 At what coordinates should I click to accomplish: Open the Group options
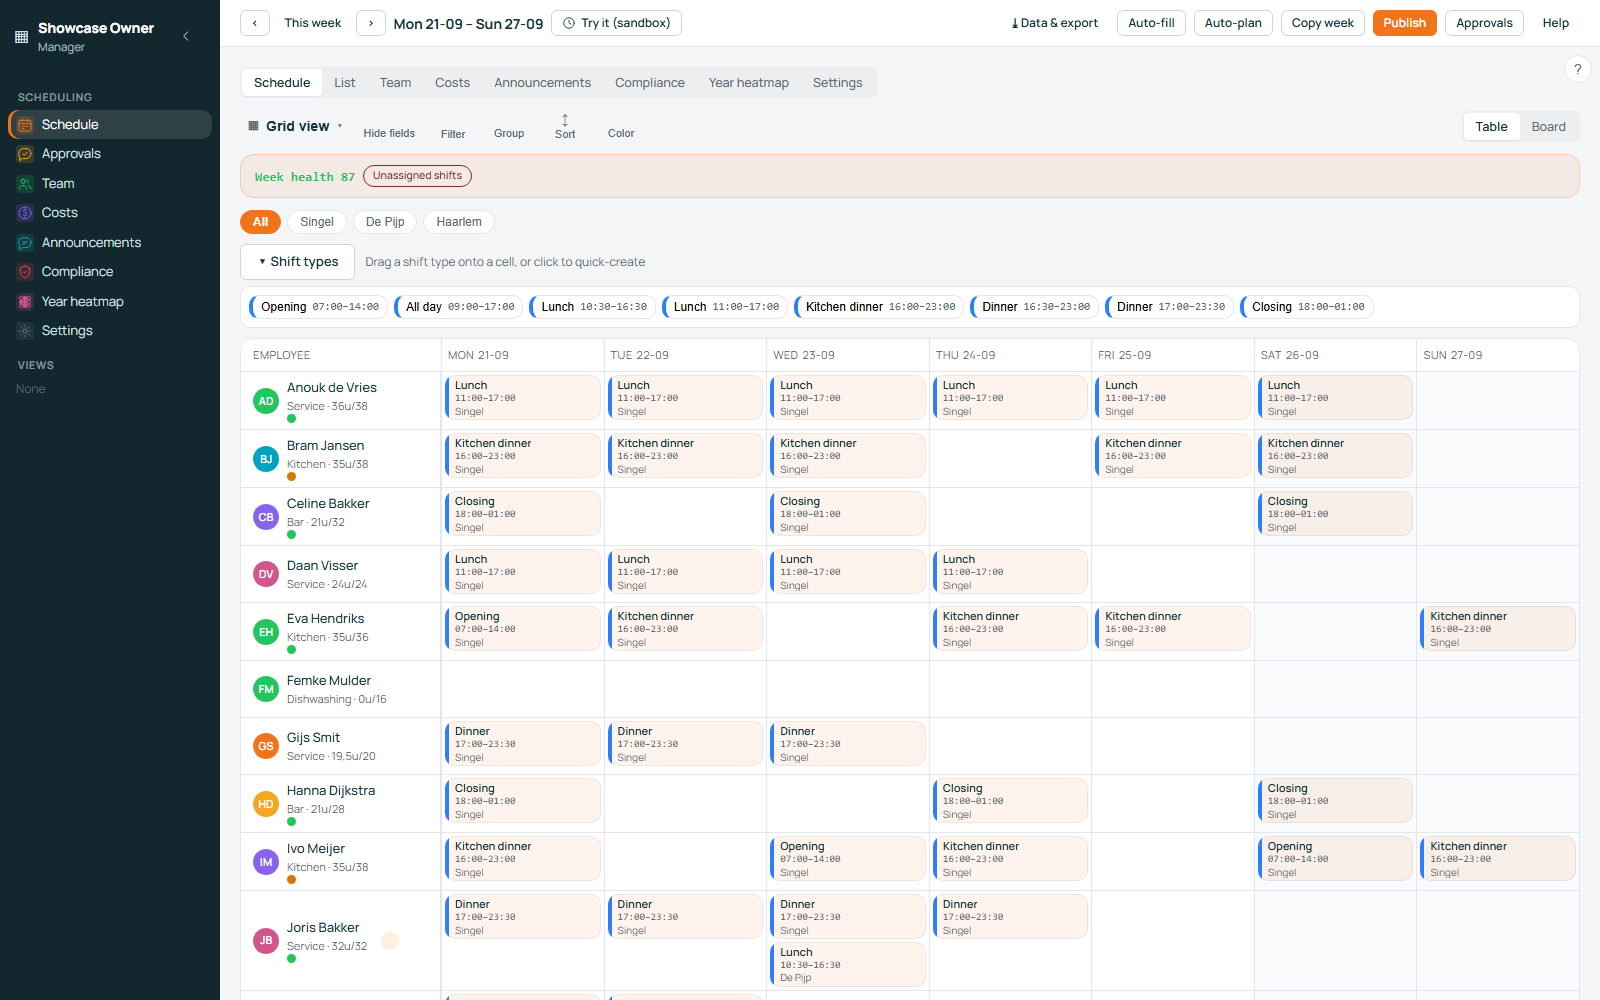[x=509, y=134]
